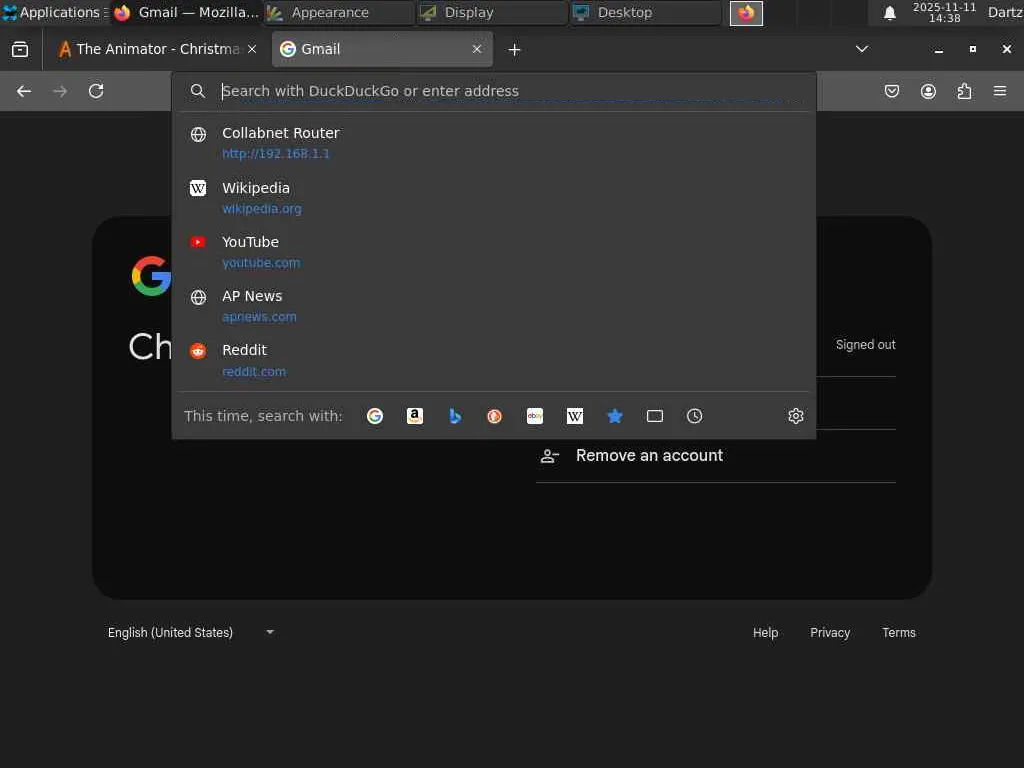Click the Firefox icon in the top panel
Image resolution: width=1024 pixels, height=768 pixels.
pos(746,13)
